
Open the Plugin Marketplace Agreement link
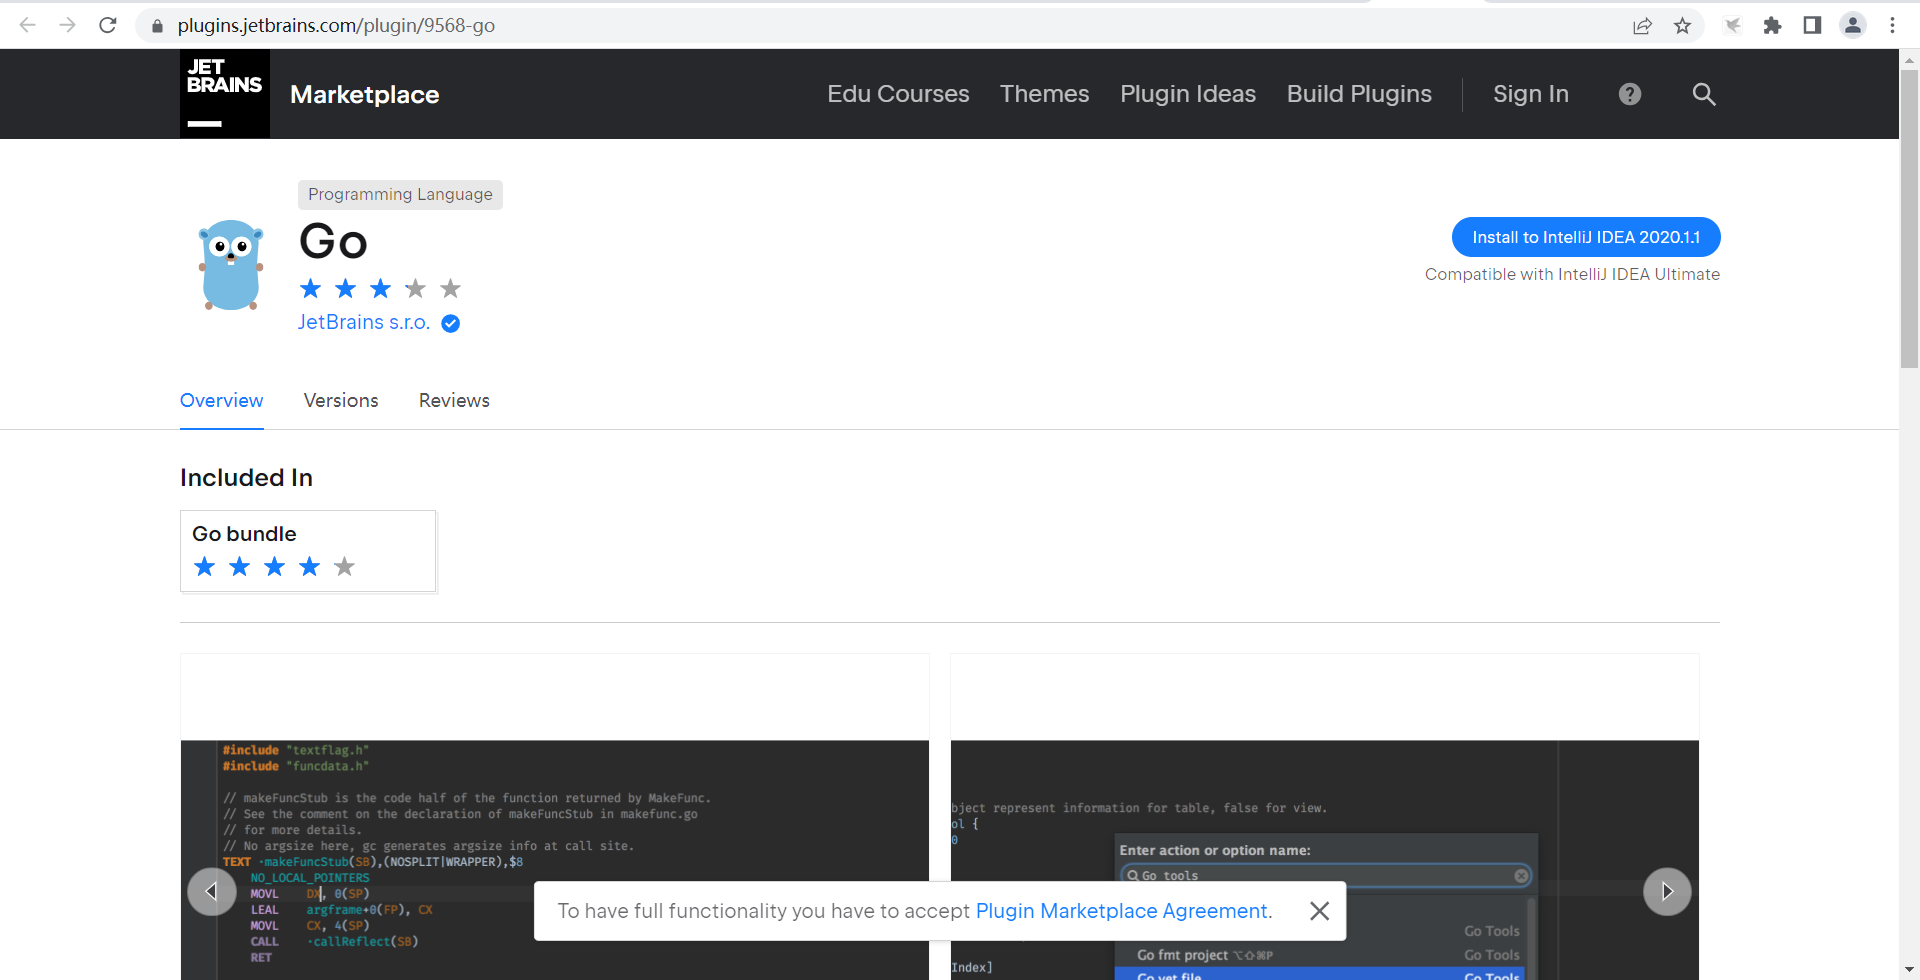tap(1123, 911)
